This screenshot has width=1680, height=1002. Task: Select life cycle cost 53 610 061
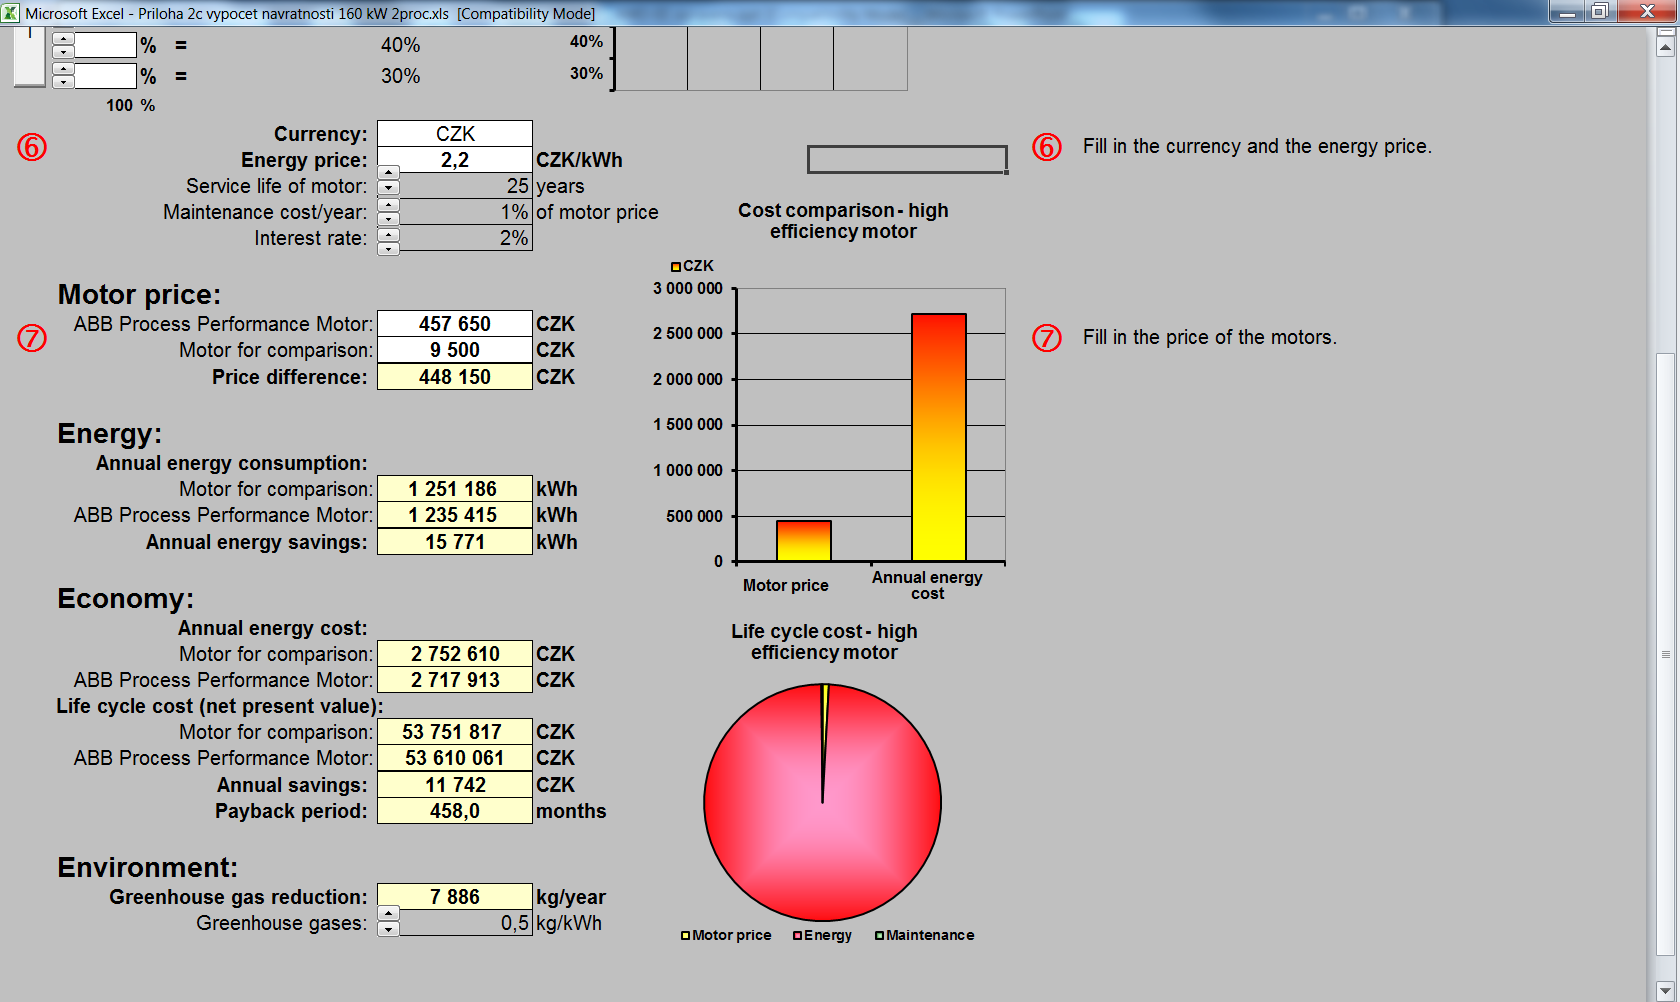click(455, 758)
